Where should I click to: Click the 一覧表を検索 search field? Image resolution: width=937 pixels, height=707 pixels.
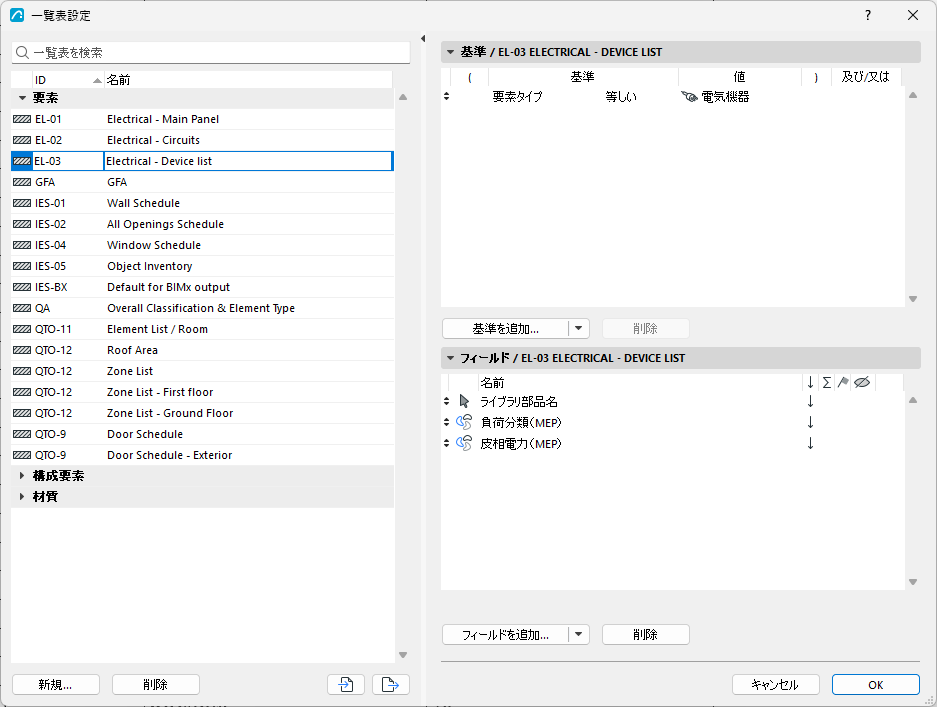tap(211, 53)
